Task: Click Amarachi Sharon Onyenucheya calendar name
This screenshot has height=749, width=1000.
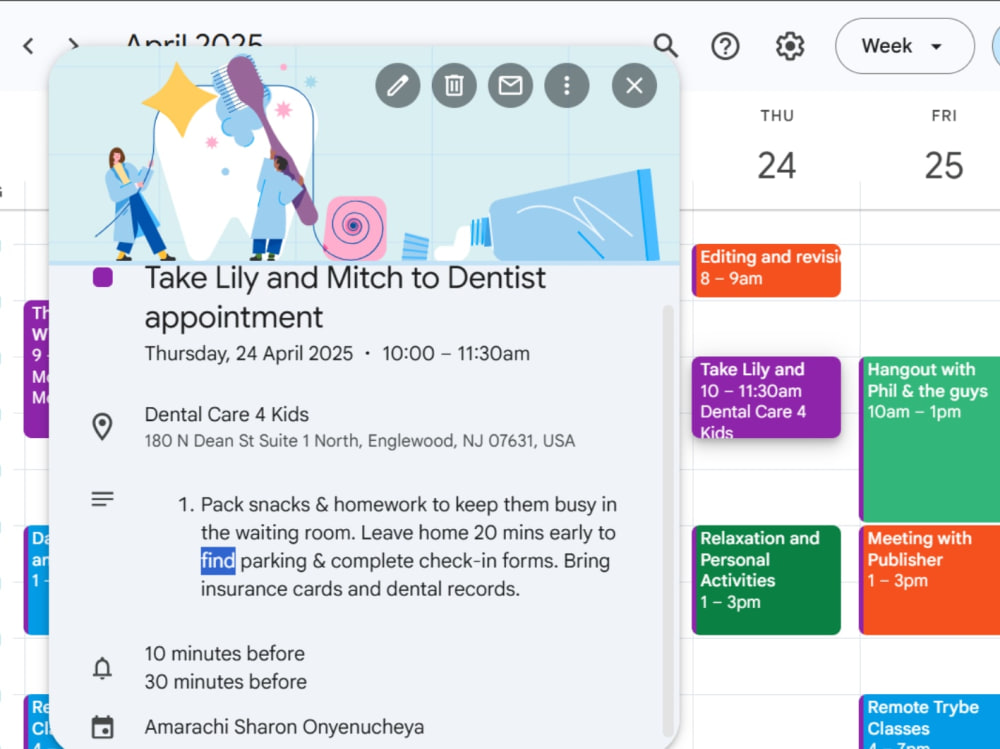Action: coord(284,727)
